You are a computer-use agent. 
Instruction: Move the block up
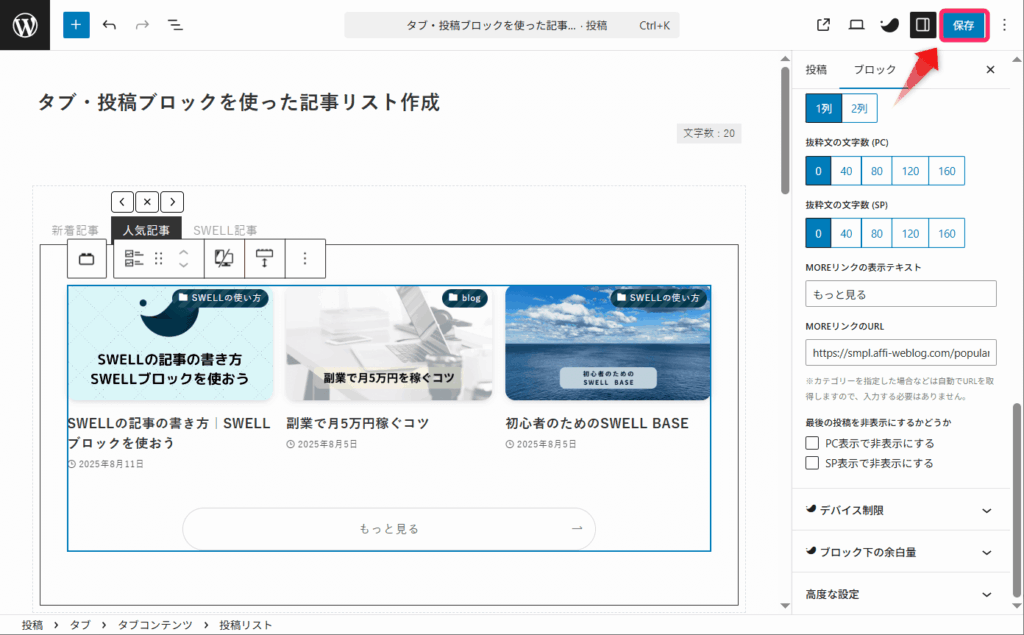point(184,252)
